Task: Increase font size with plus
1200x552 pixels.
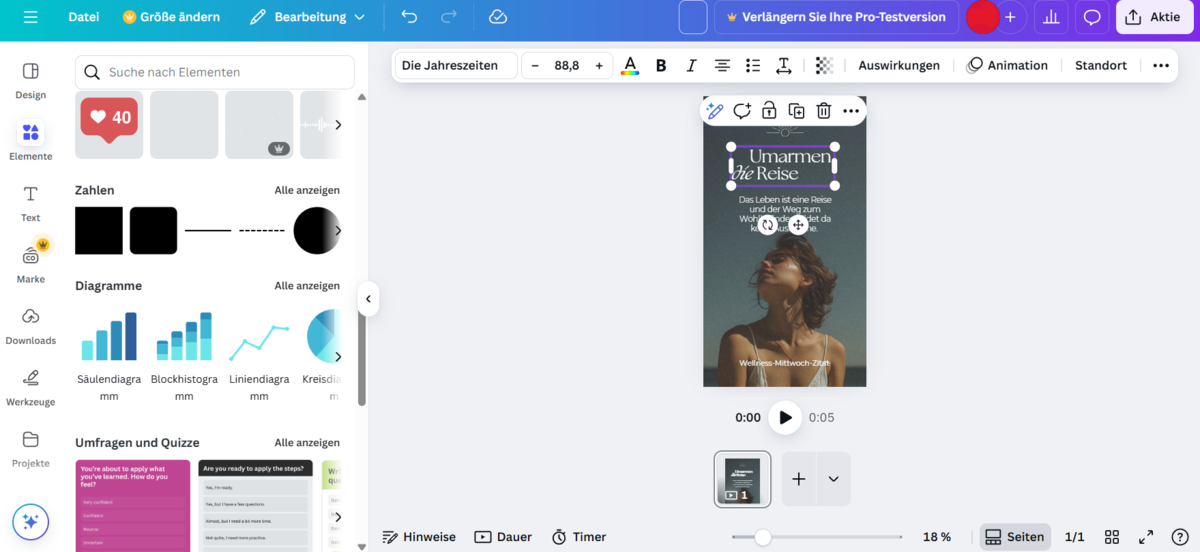Action: [x=599, y=66]
